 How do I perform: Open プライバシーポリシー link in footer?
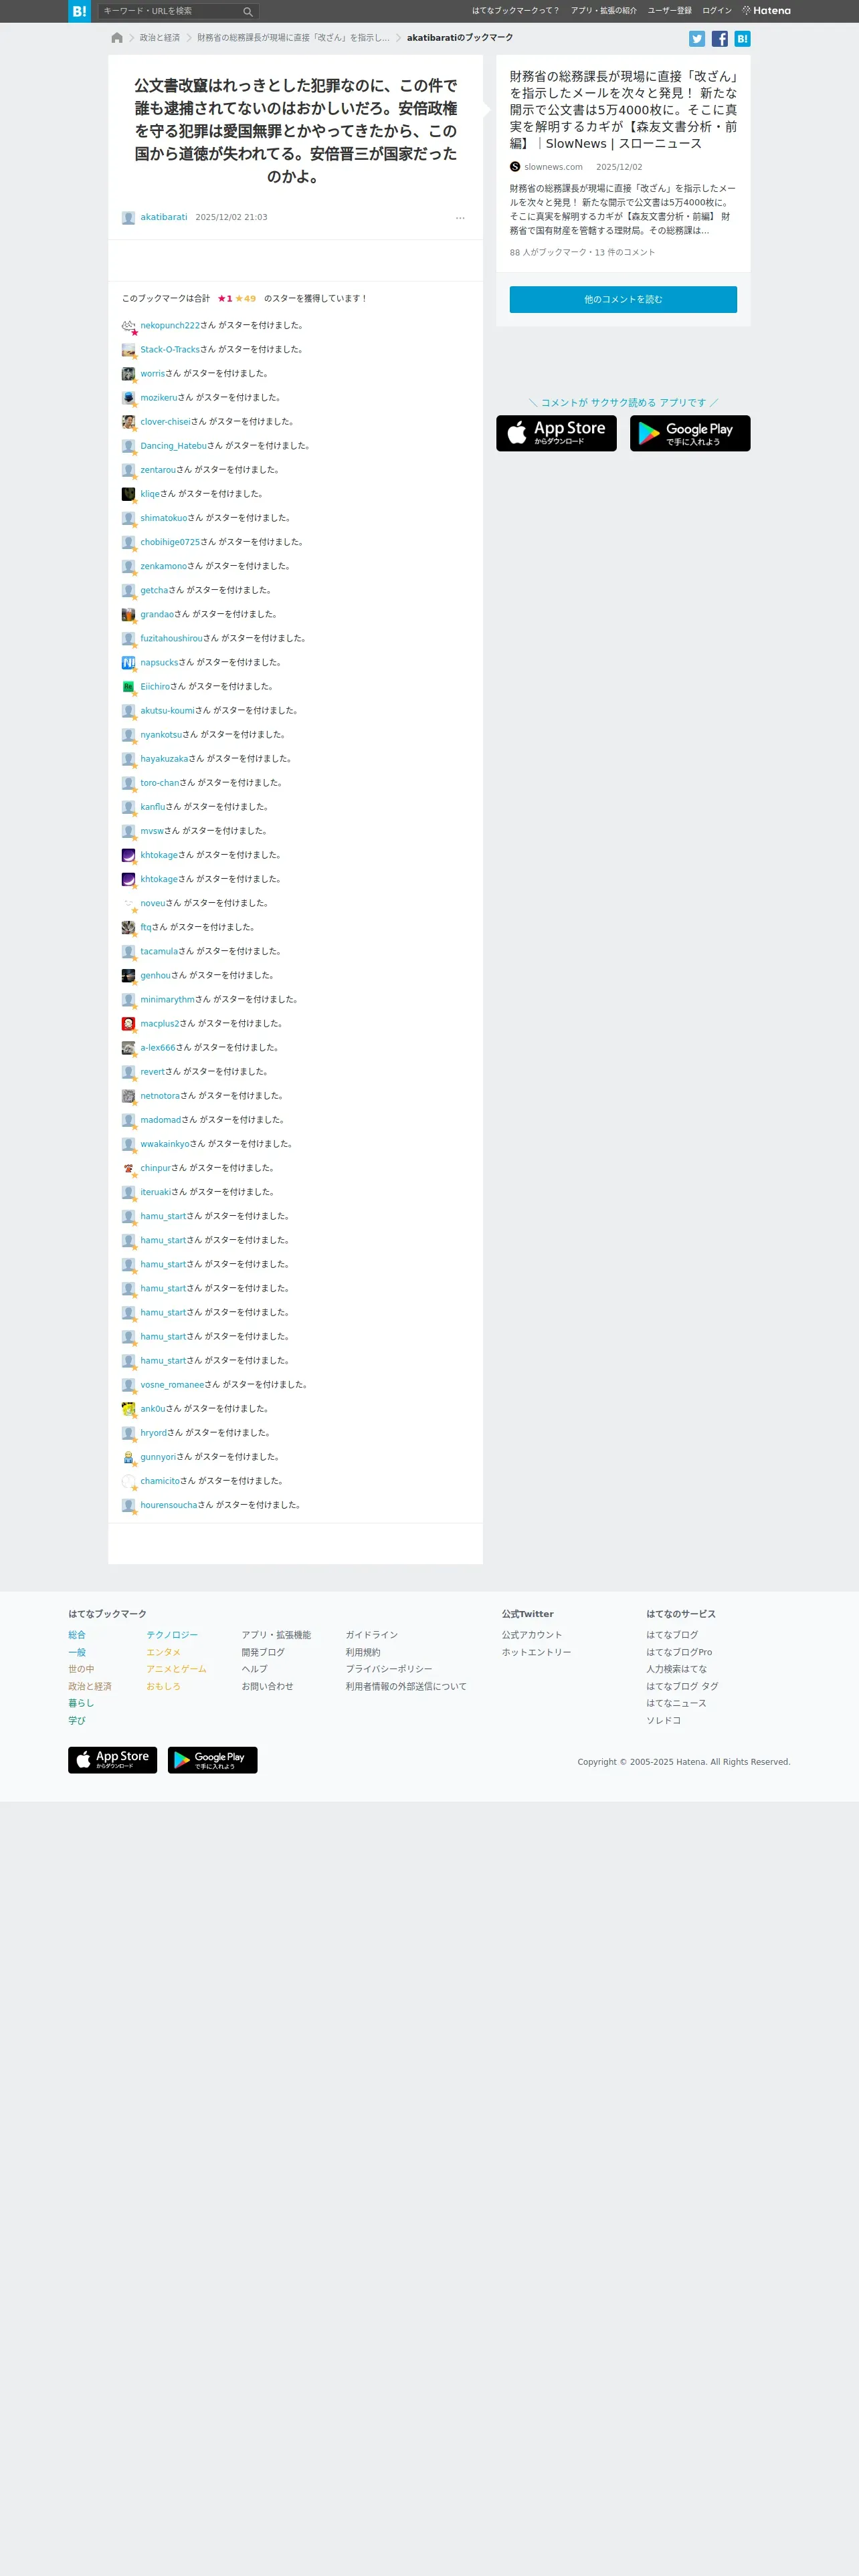coord(389,1669)
